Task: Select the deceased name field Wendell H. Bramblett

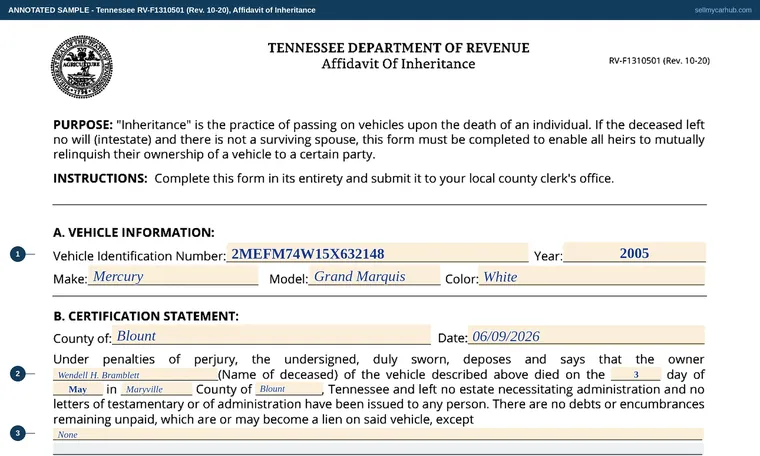Action: pyautogui.click(x=136, y=375)
